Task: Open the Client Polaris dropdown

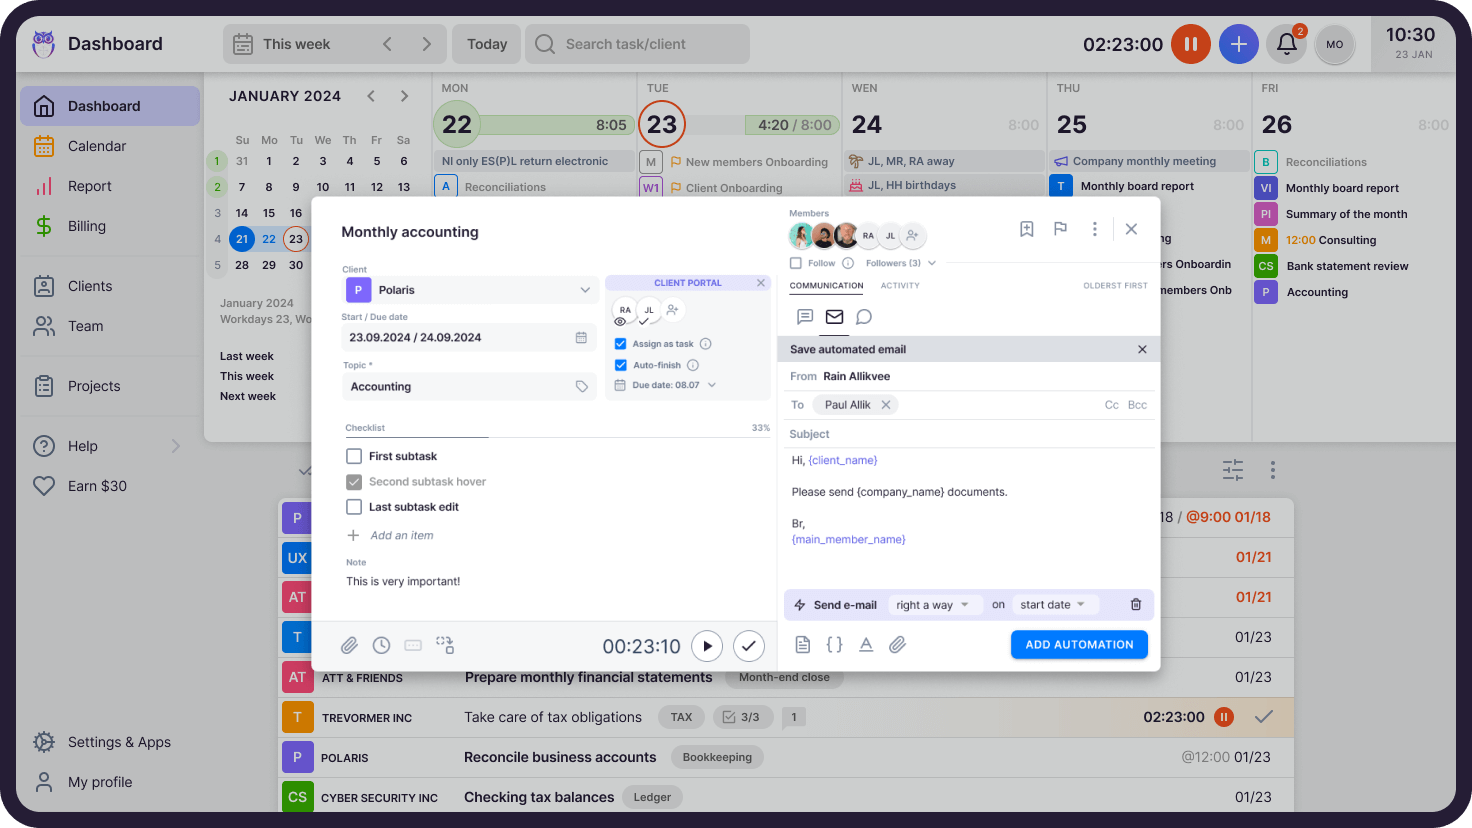Action: (470, 290)
